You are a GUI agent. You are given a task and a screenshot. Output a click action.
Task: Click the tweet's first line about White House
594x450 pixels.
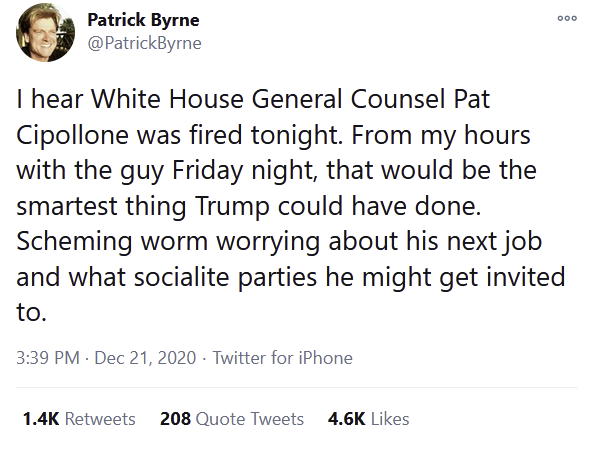(253, 99)
